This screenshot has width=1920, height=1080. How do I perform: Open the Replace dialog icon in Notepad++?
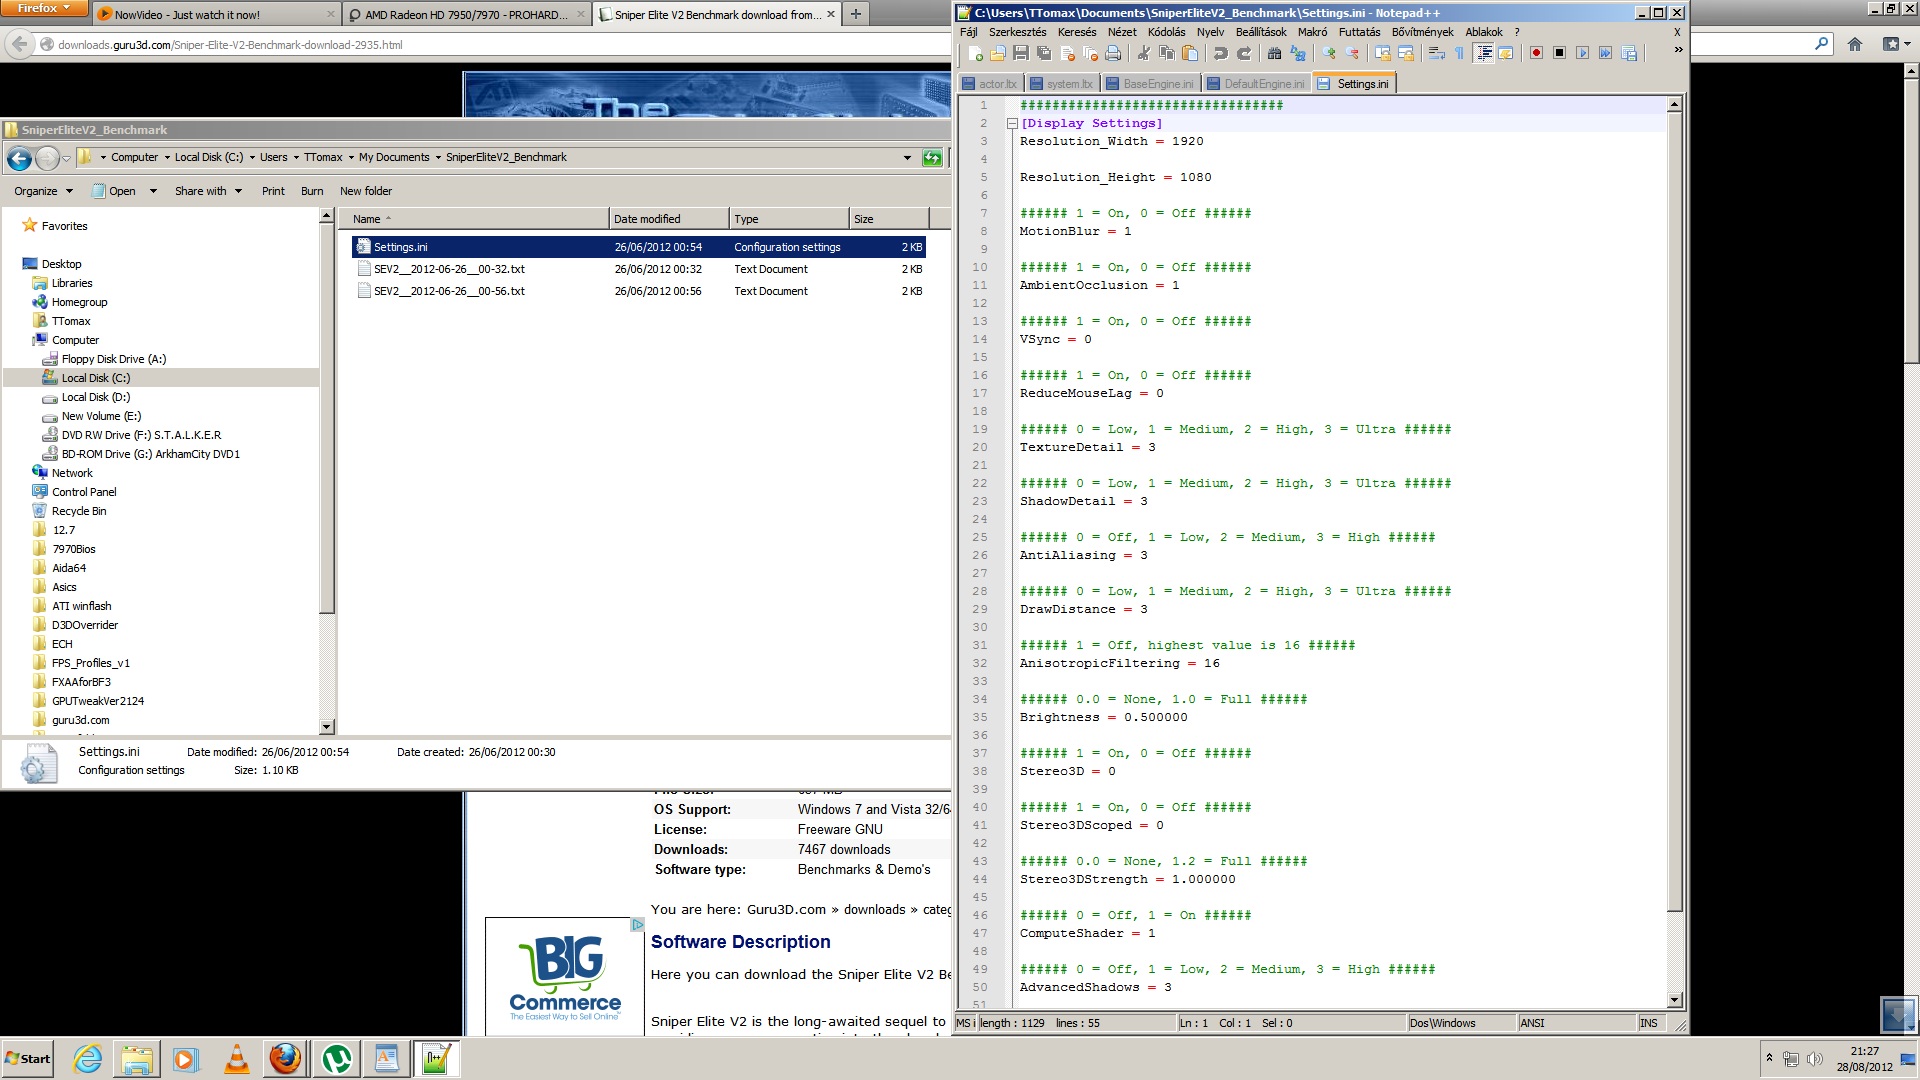[1298, 53]
